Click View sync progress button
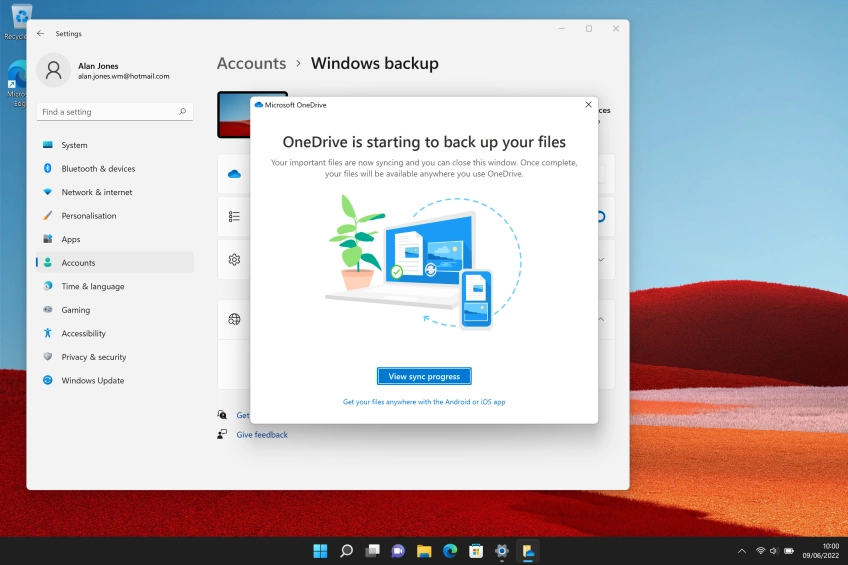The height and width of the screenshot is (565, 848). point(424,376)
